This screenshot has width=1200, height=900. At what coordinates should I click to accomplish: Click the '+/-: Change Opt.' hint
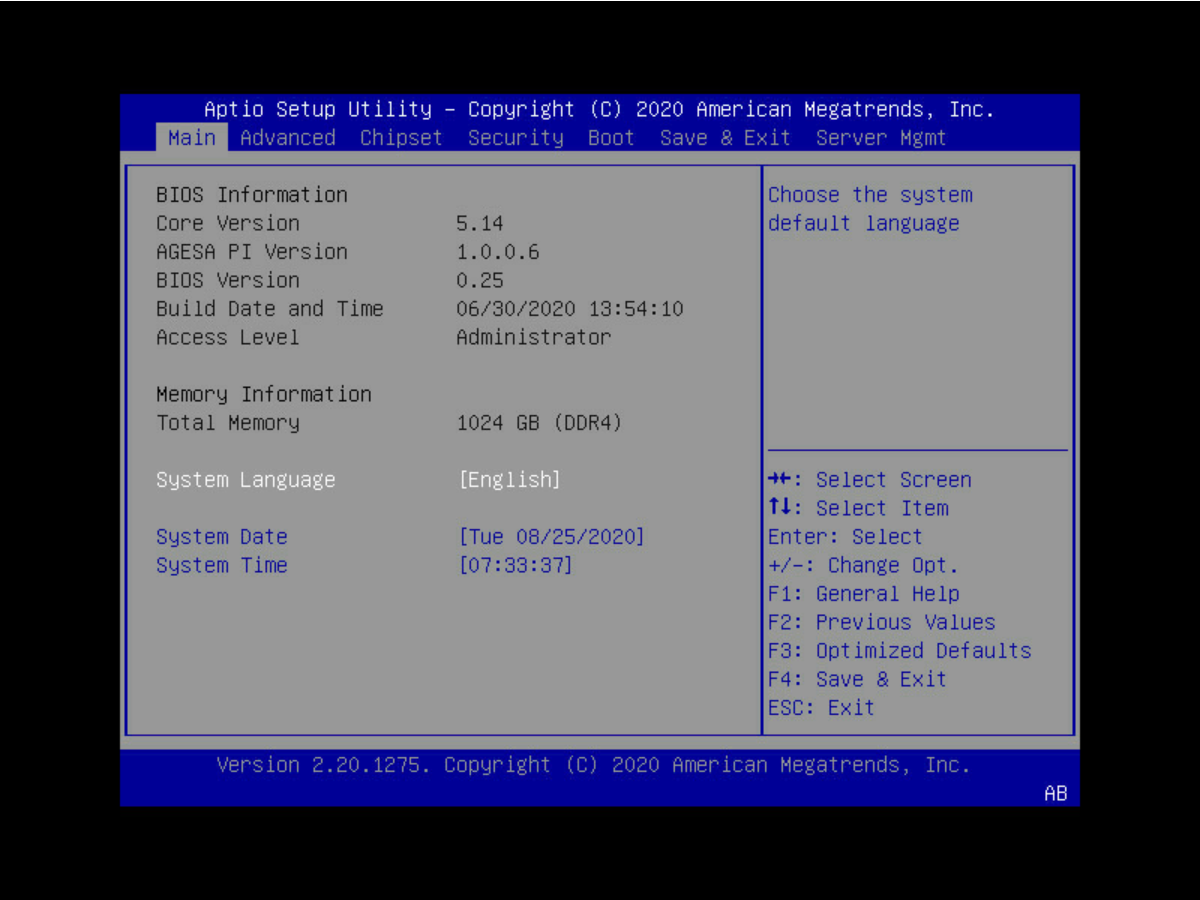coord(864,565)
